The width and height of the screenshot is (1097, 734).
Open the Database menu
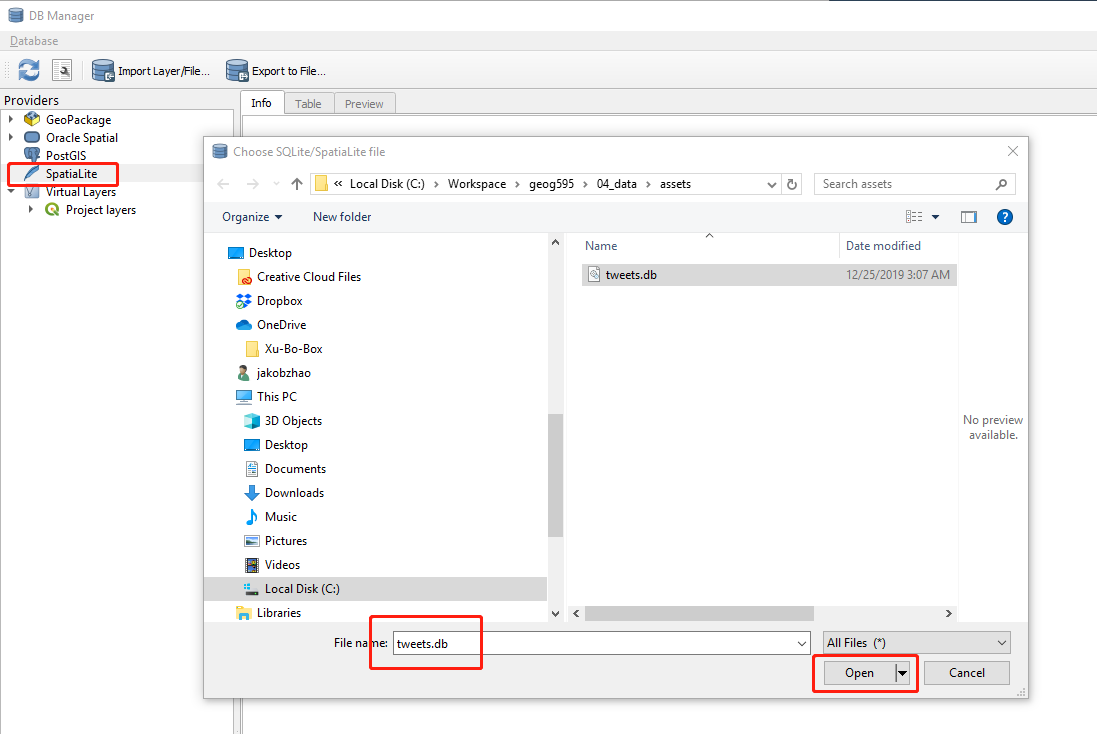(x=34, y=41)
